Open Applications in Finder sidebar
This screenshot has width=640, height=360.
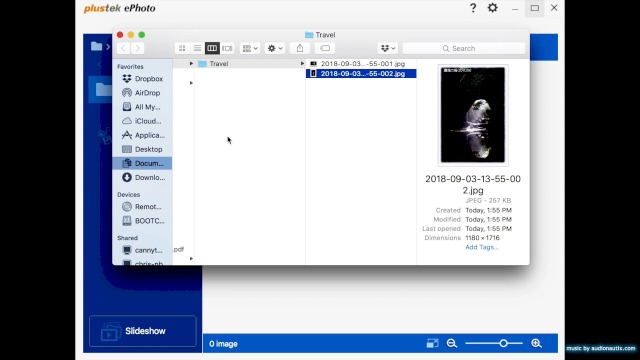click(142, 135)
